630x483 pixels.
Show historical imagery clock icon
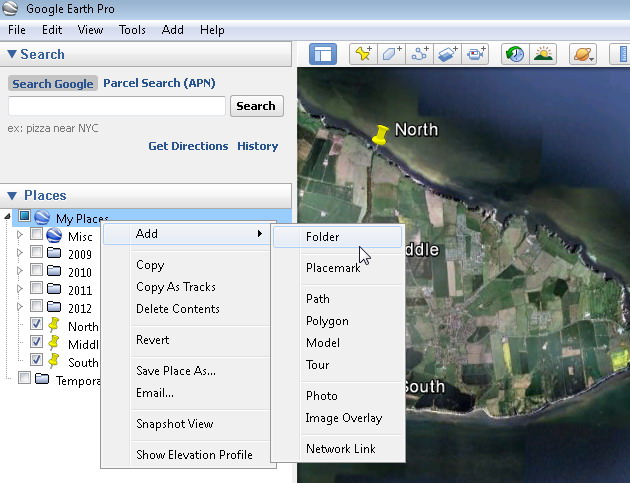(515, 54)
